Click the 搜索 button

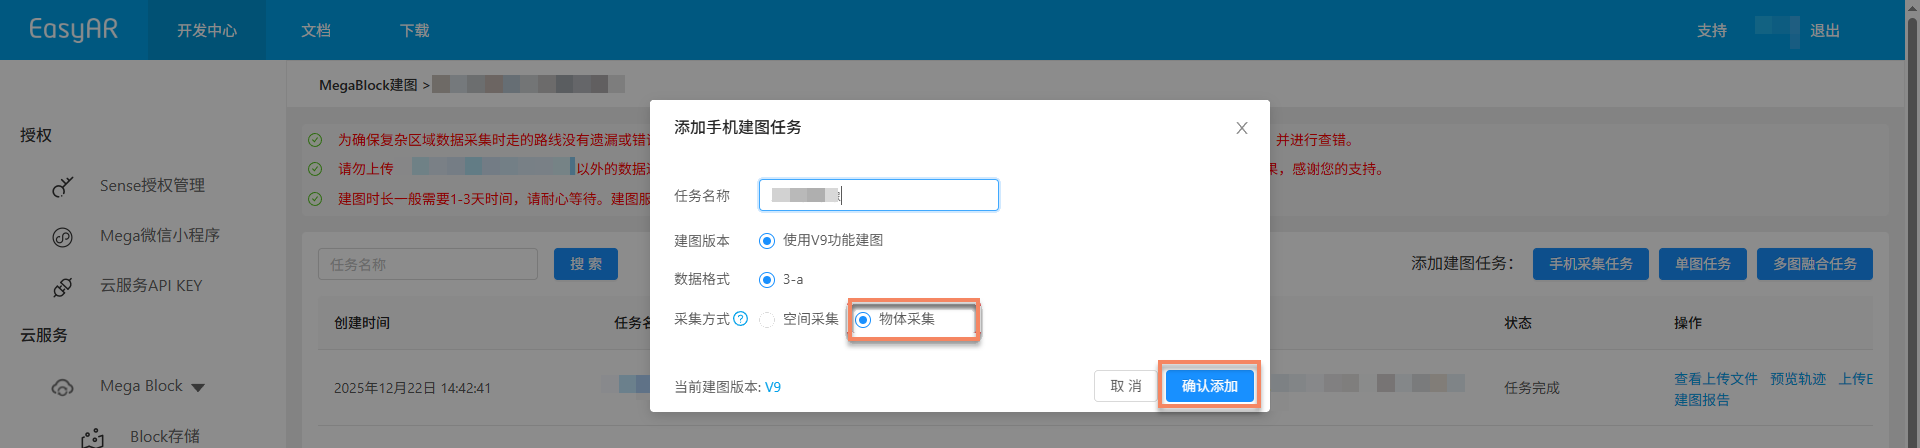click(x=586, y=264)
